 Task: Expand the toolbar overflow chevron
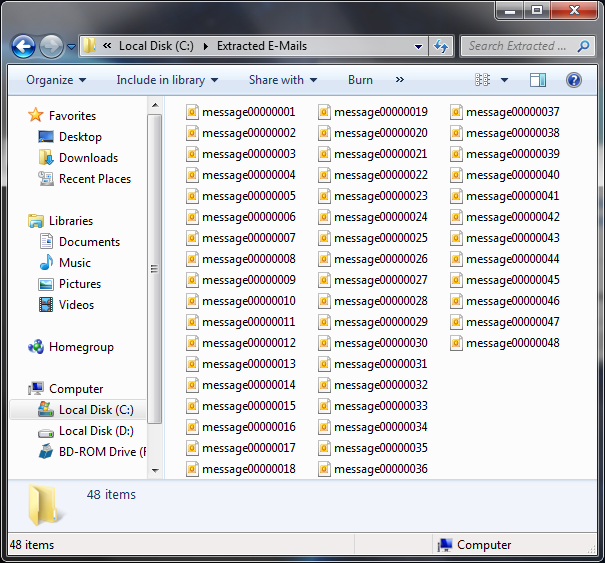(x=400, y=80)
